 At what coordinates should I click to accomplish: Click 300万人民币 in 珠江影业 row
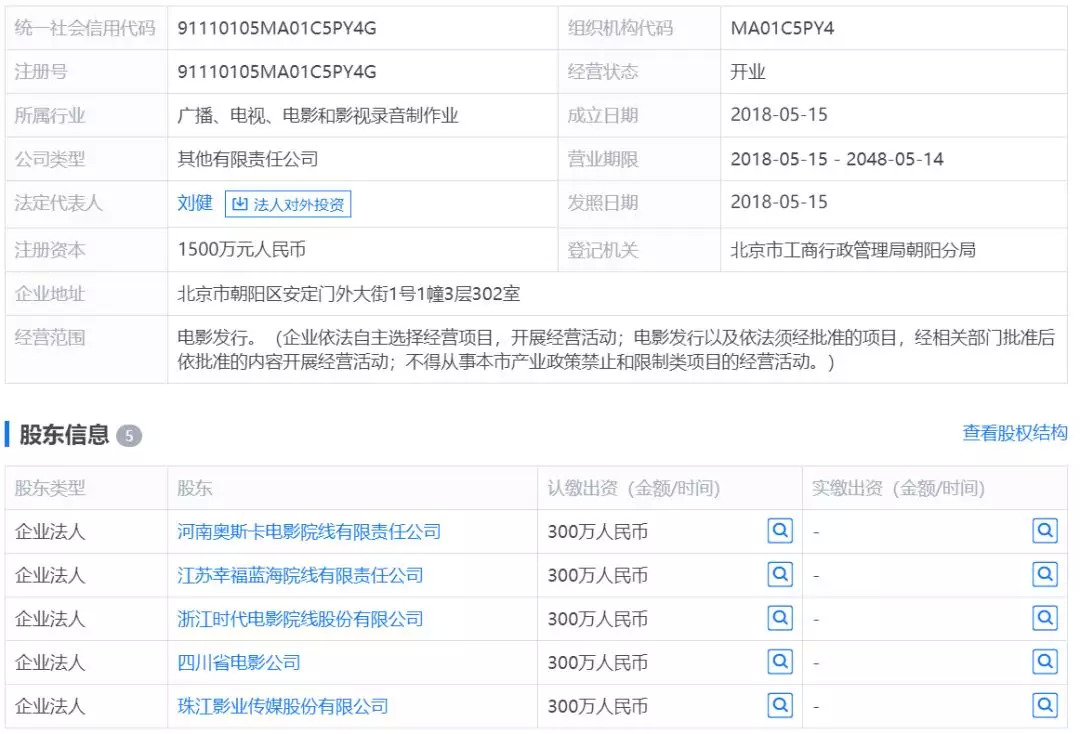coord(597,706)
